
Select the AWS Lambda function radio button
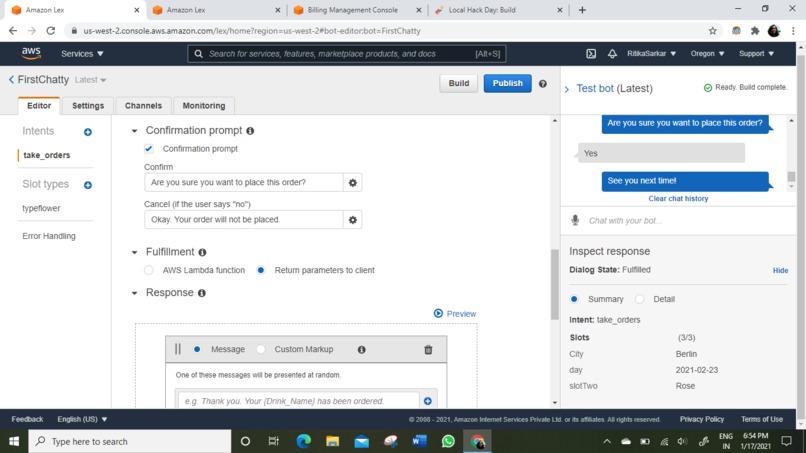coord(149,270)
